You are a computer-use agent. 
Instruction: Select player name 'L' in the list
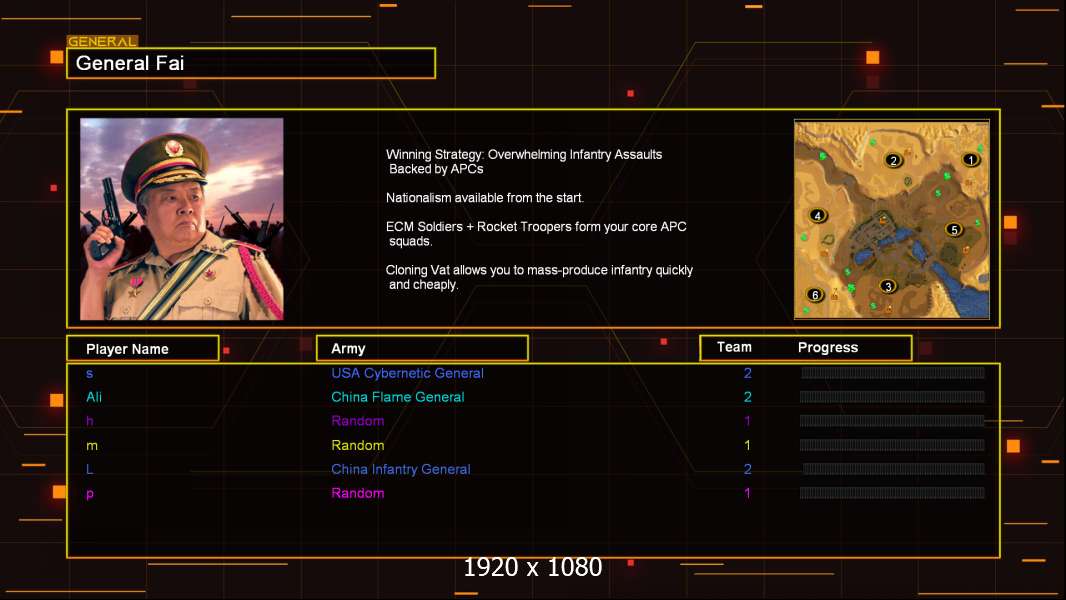click(90, 469)
